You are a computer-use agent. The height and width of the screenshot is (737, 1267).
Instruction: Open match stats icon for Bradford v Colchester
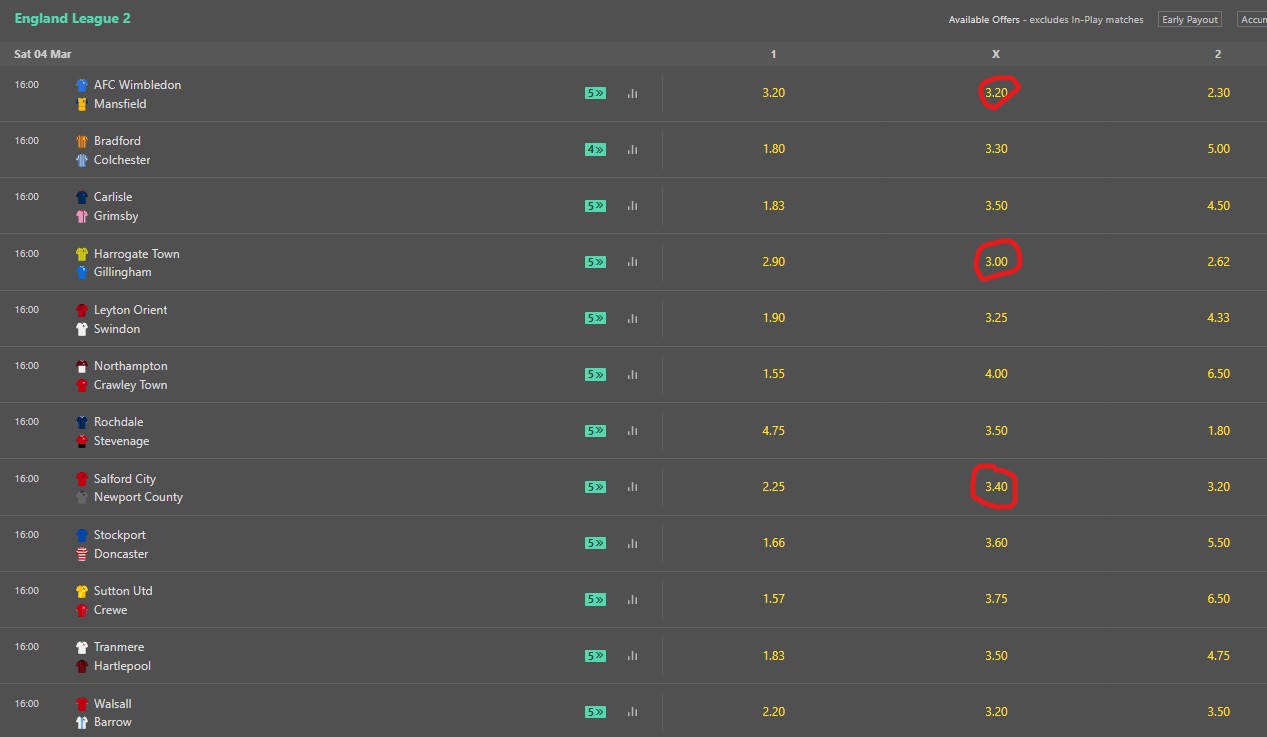pyautogui.click(x=632, y=150)
